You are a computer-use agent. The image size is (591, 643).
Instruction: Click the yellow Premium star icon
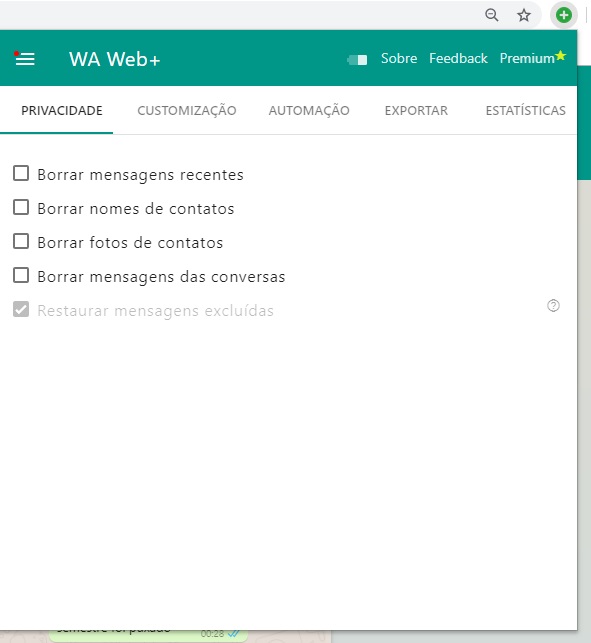point(561,55)
